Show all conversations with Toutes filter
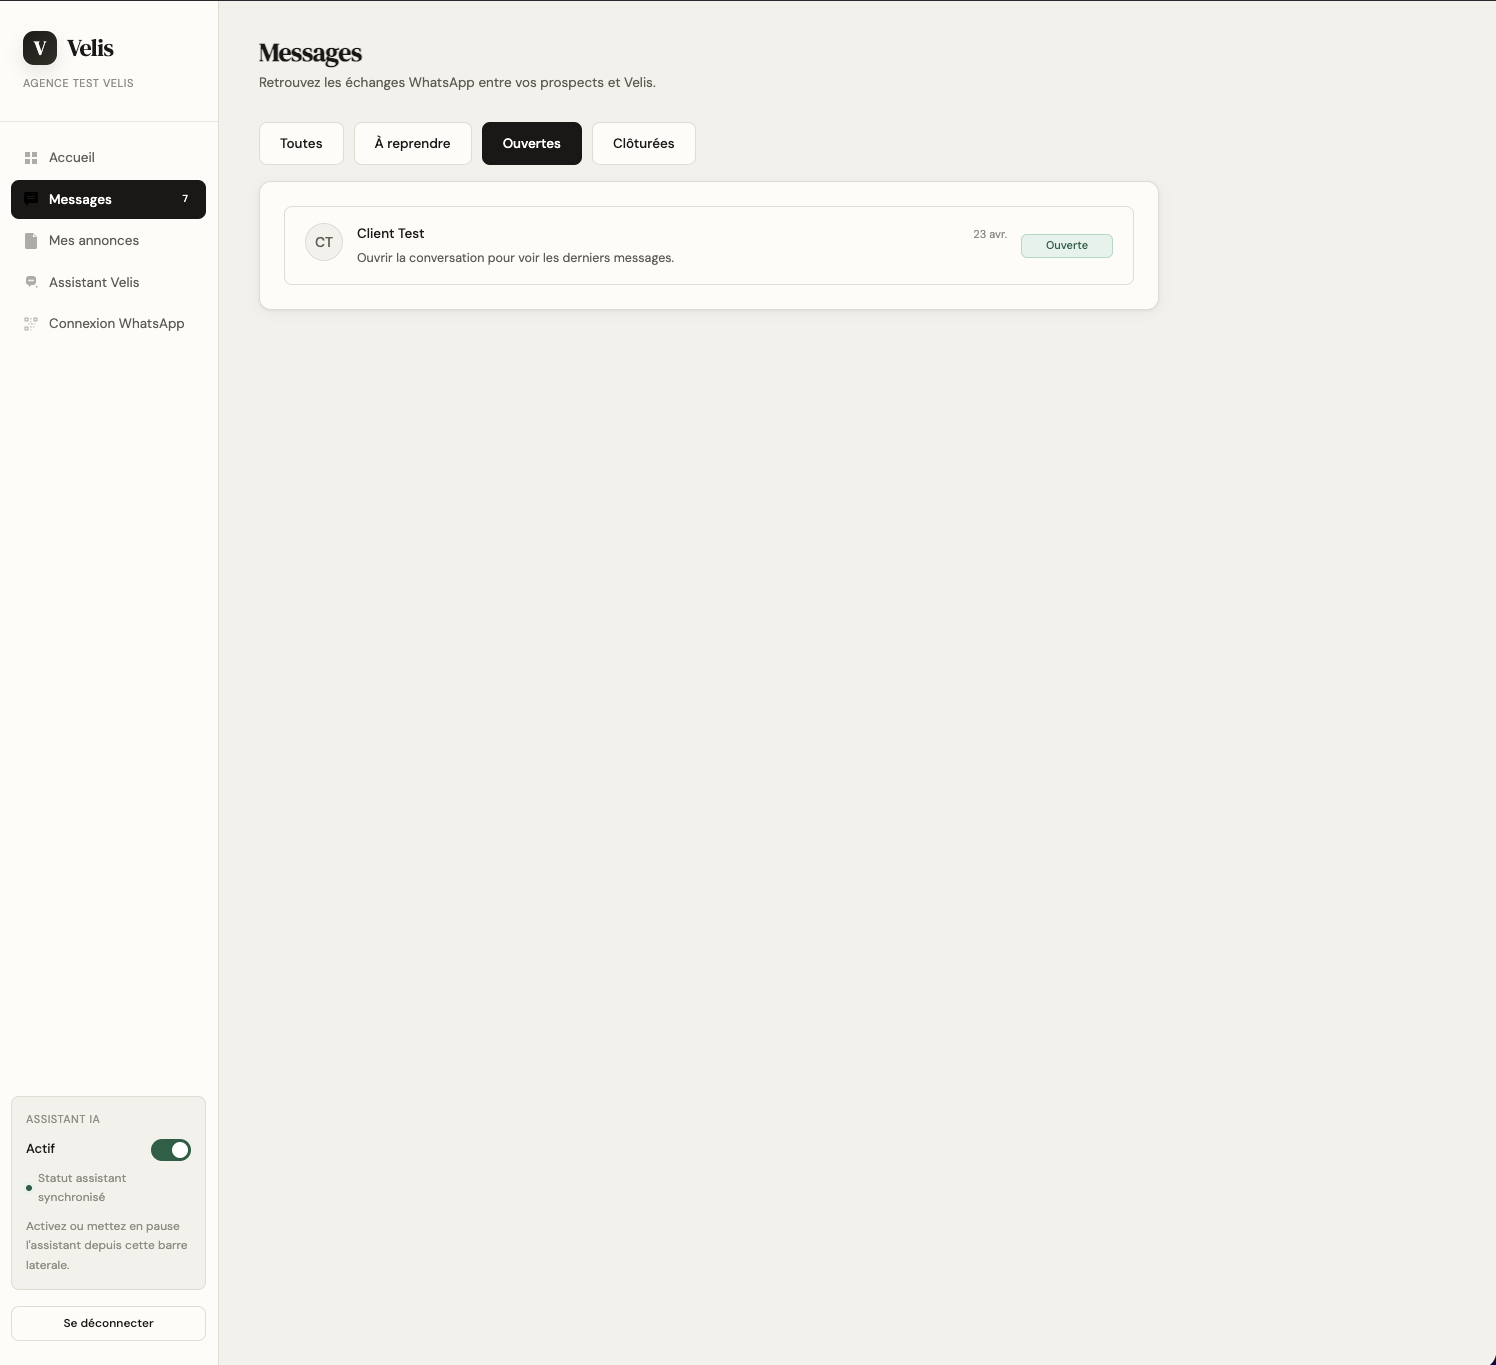1496x1365 pixels. tap(301, 144)
